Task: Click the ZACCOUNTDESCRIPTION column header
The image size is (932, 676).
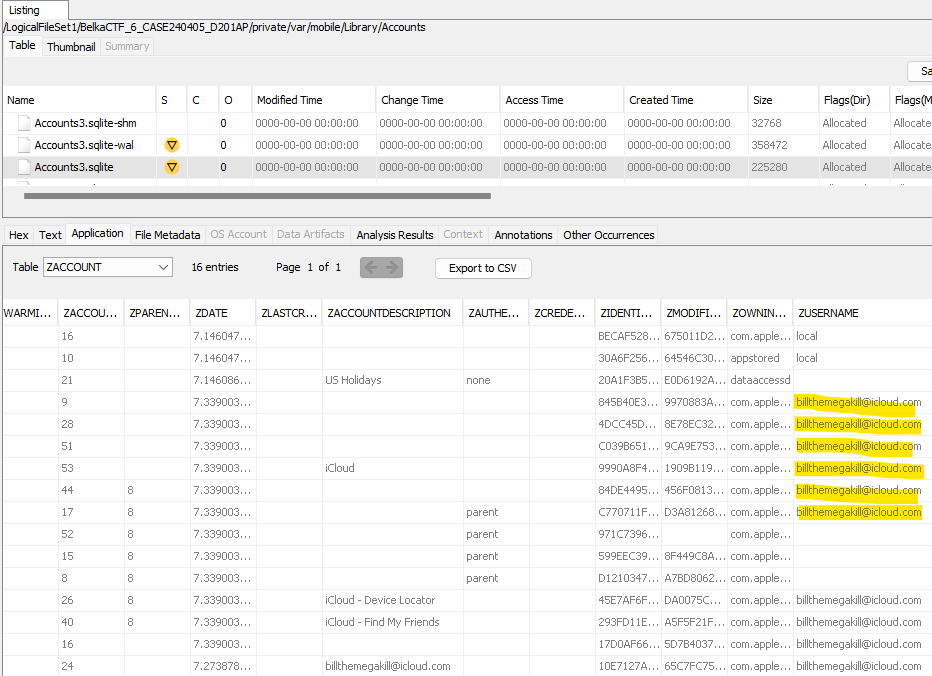Action: 392,313
